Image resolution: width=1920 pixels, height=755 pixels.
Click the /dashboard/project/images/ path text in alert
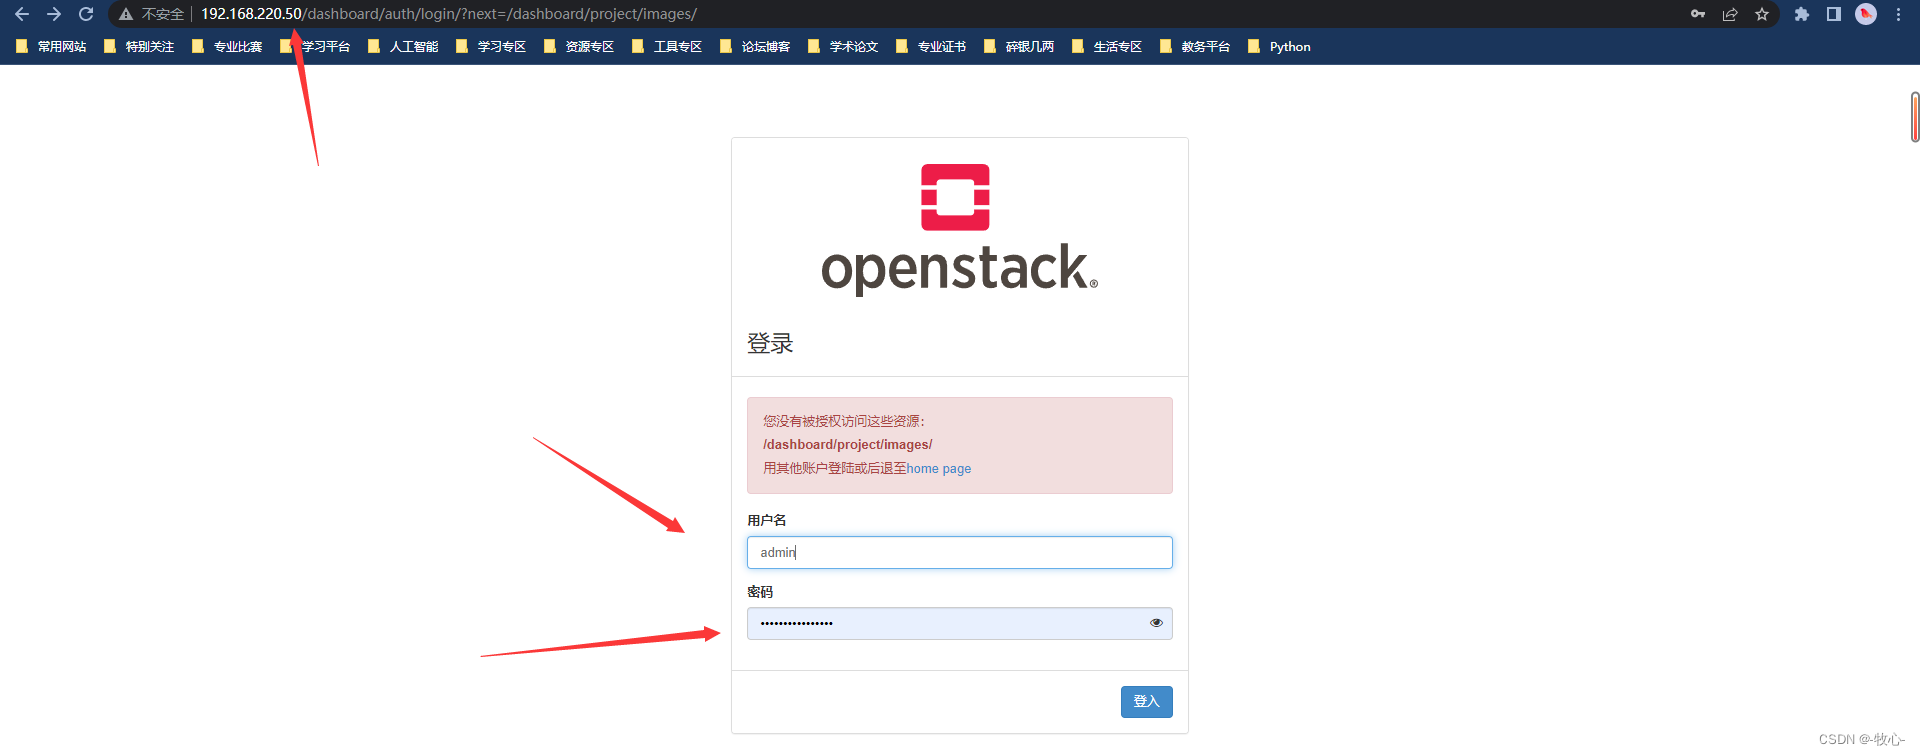[x=848, y=445]
